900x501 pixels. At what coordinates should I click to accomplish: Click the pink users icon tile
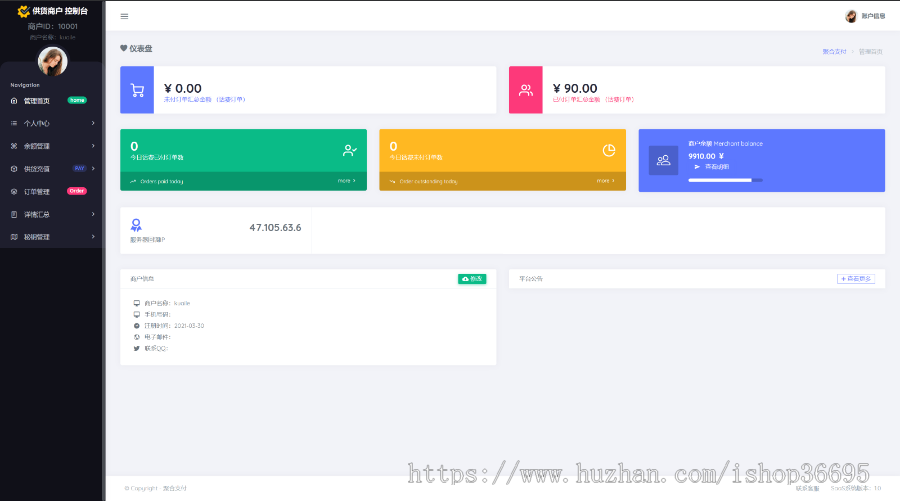pos(525,90)
